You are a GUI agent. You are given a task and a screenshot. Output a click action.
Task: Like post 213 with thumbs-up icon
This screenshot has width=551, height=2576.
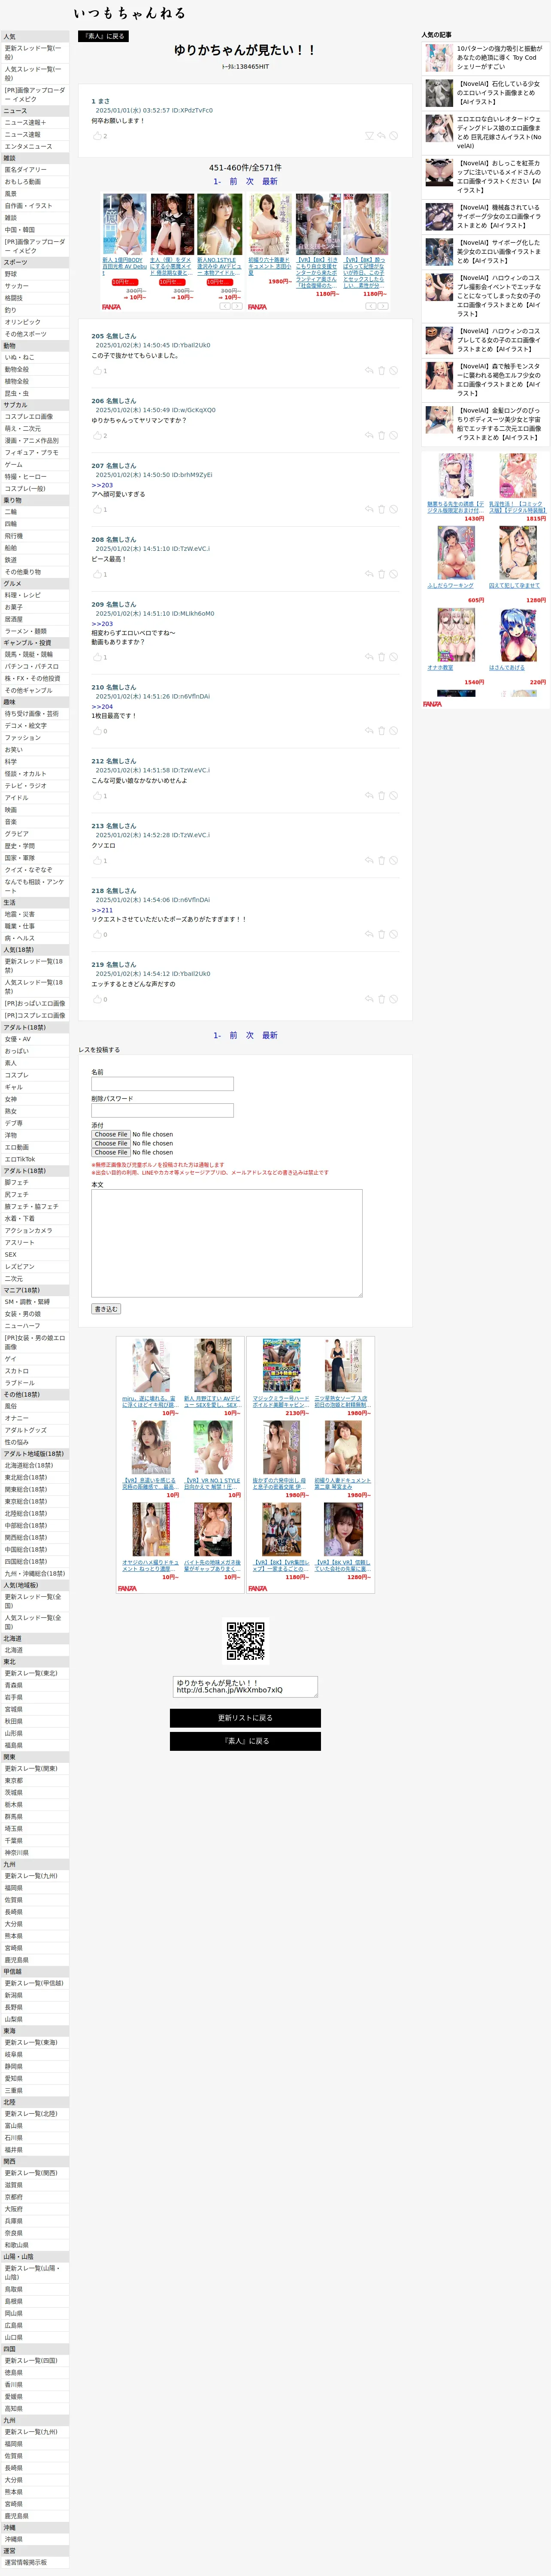(x=97, y=861)
